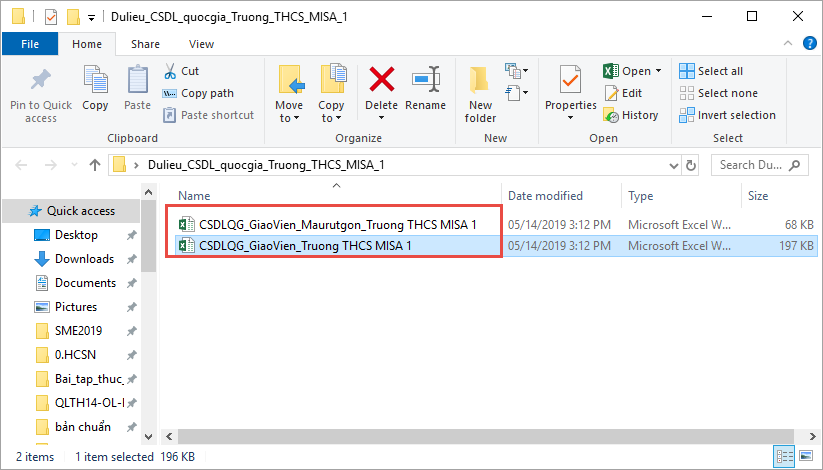Sort by the Type column
Viewport: 823px width, 470px height.
(x=641, y=196)
